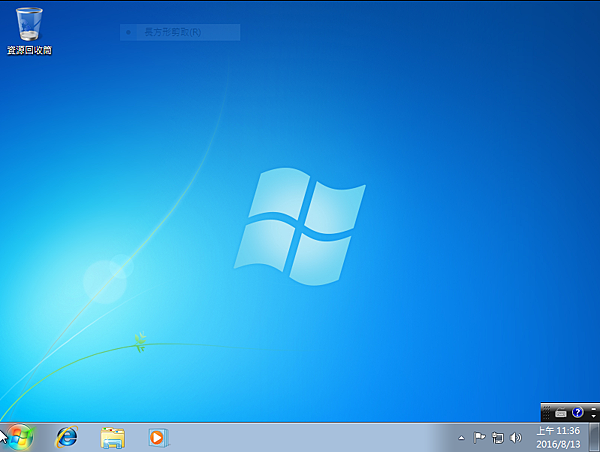
Task: Open the IME keyboard icon on language bar
Action: 561,413
